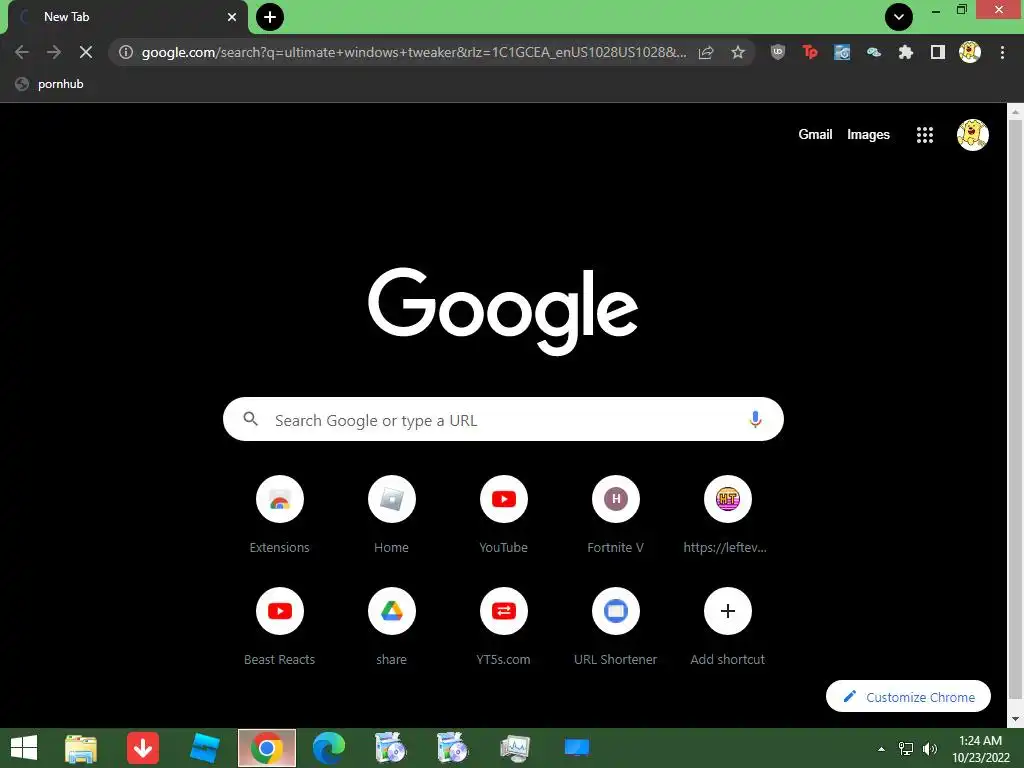Open Roblox Studio from taskbar
This screenshot has width=1024, height=768.
coord(204,748)
